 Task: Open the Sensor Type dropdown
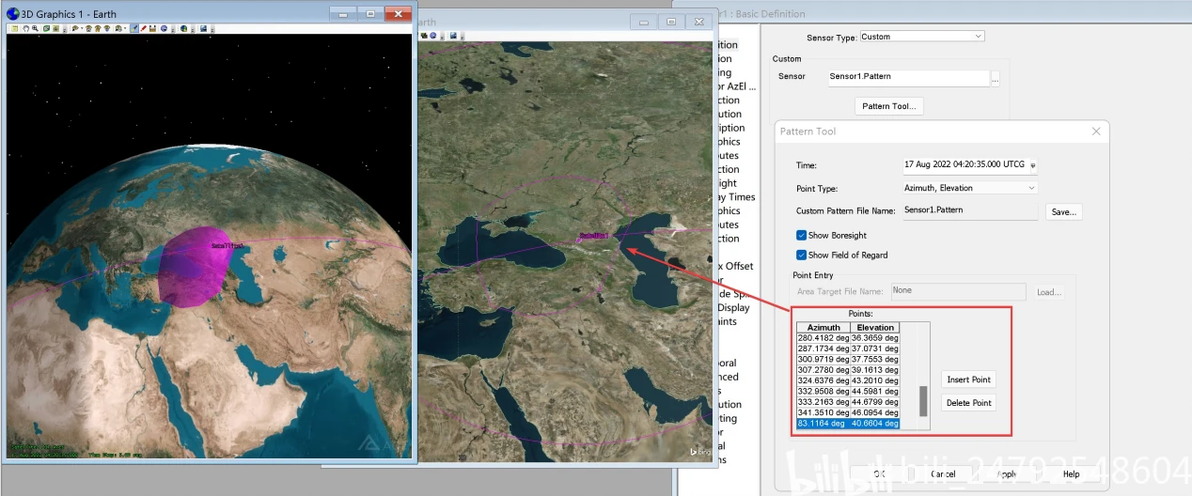[977, 37]
